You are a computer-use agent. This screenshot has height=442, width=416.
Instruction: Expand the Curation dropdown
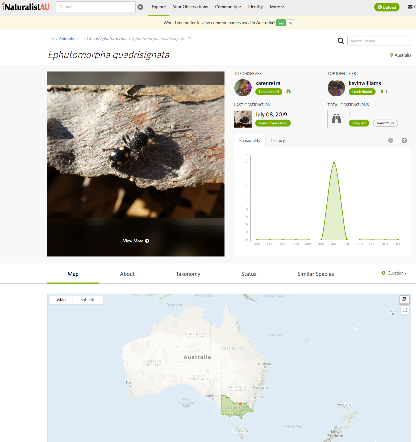point(394,273)
